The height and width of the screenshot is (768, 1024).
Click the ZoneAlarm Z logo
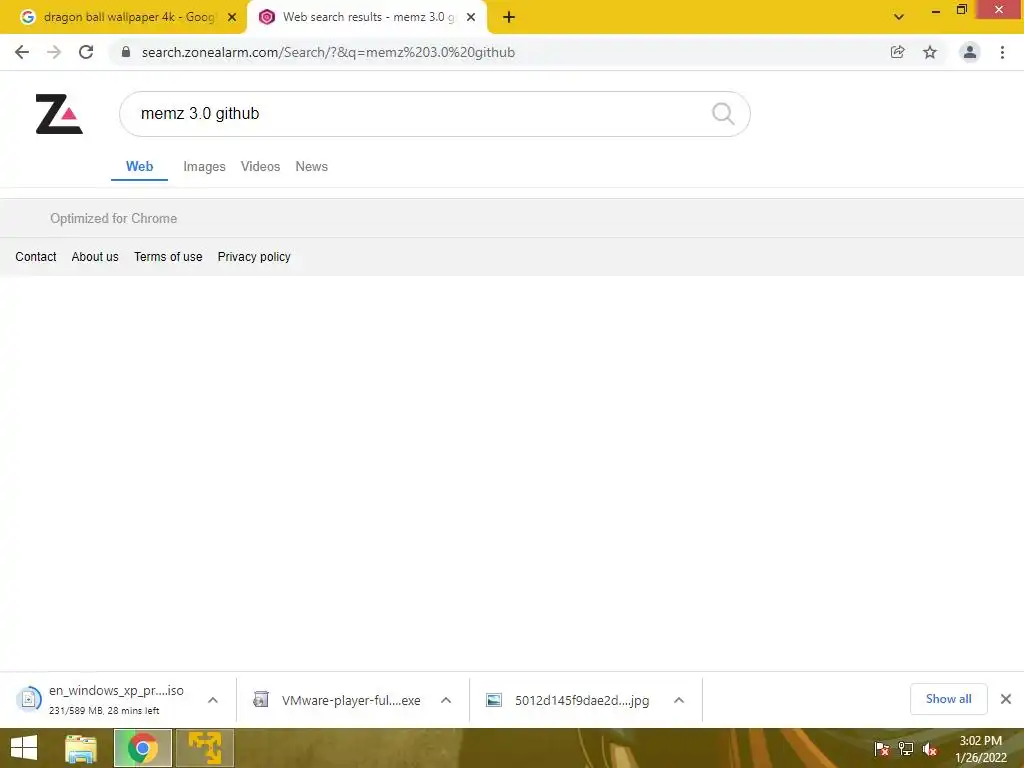pyautogui.click(x=59, y=114)
